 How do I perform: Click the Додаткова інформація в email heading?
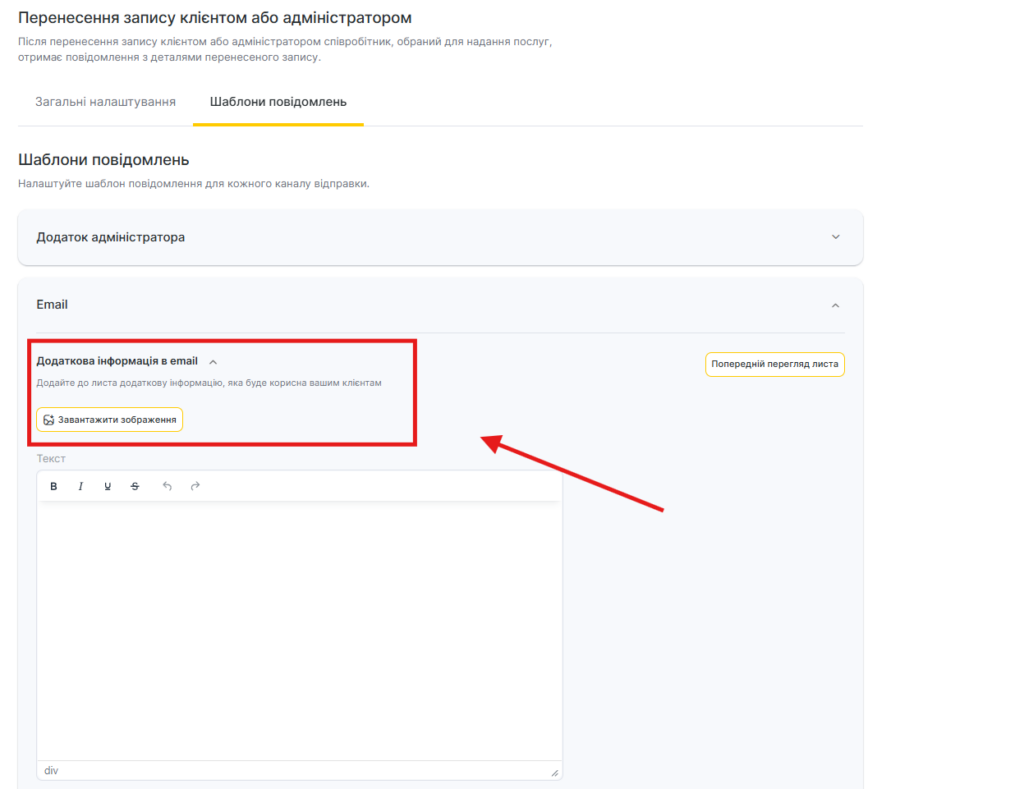pos(117,361)
